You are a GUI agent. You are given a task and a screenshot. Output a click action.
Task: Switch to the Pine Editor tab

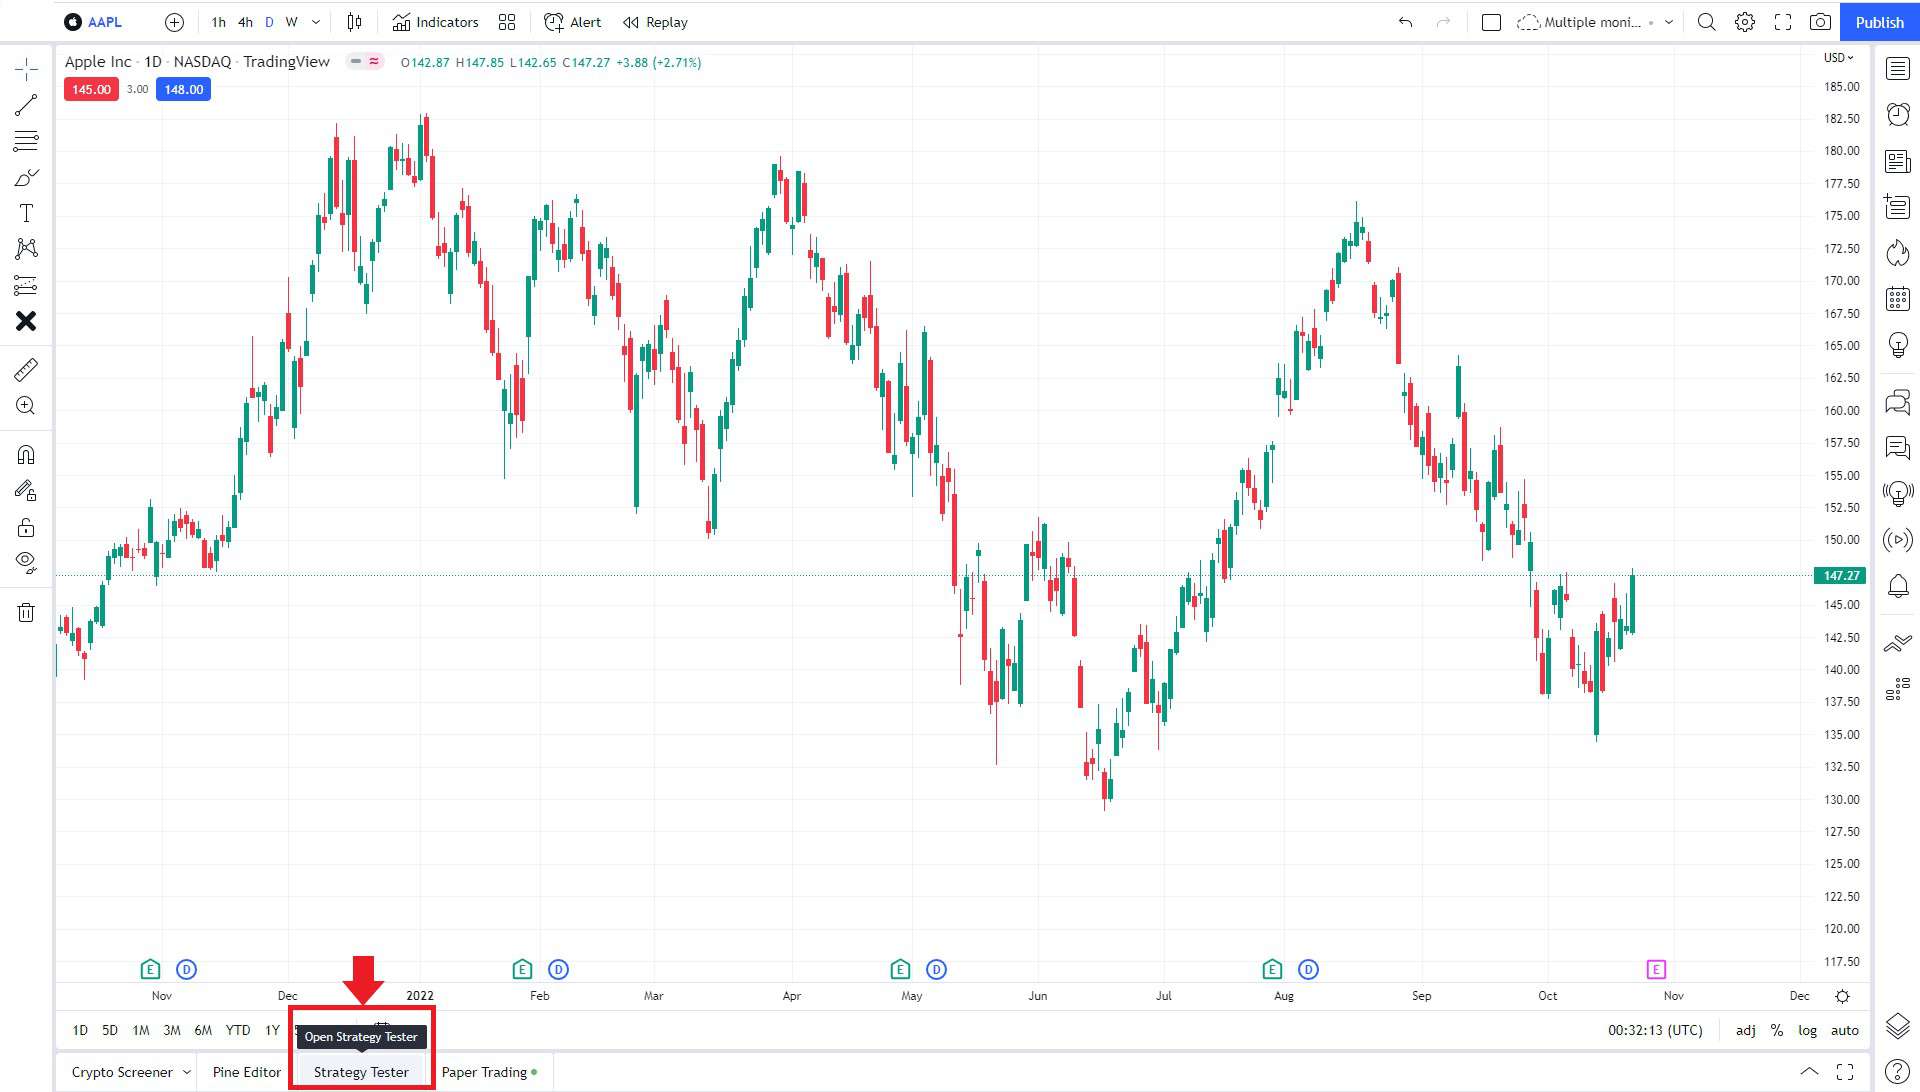pos(245,1071)
